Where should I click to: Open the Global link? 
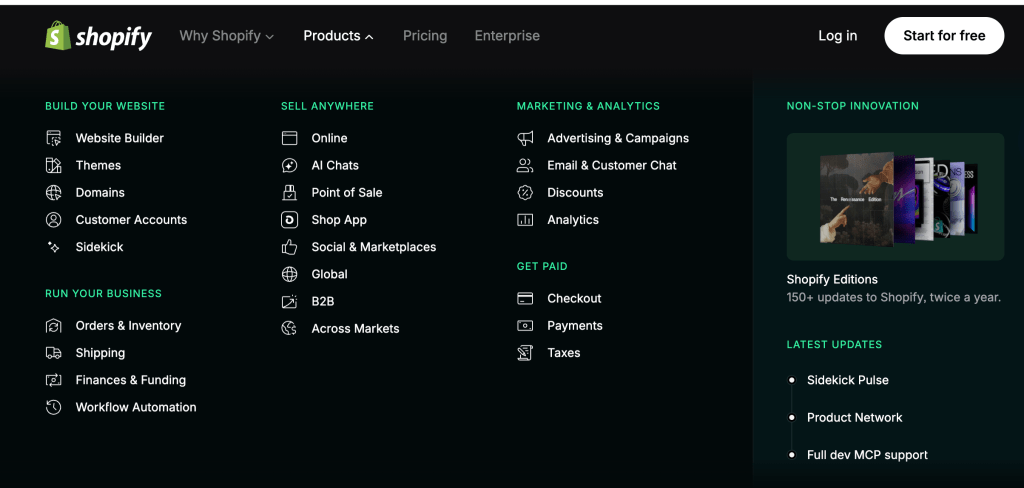coord(329,274)
